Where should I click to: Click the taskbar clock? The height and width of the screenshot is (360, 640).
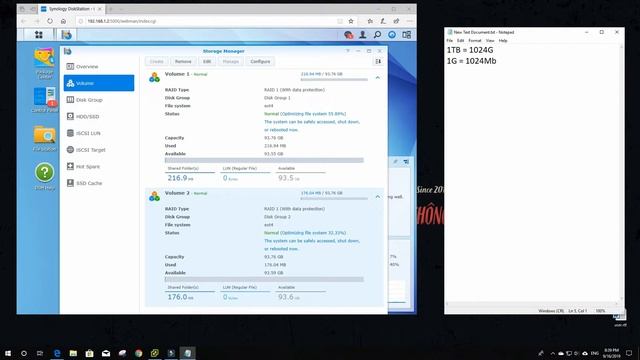611,353
